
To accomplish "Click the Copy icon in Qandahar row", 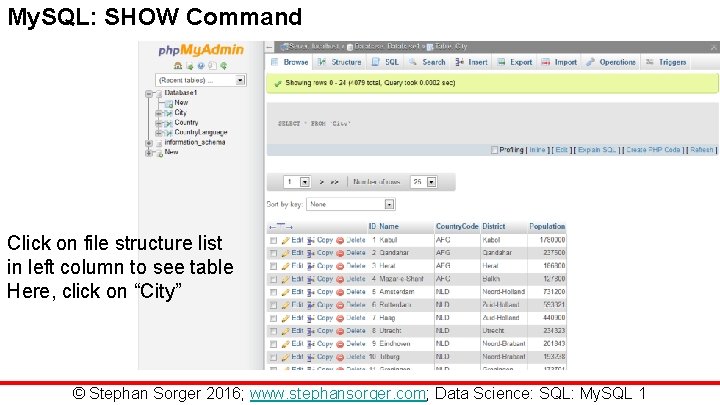I will (311, 253).
